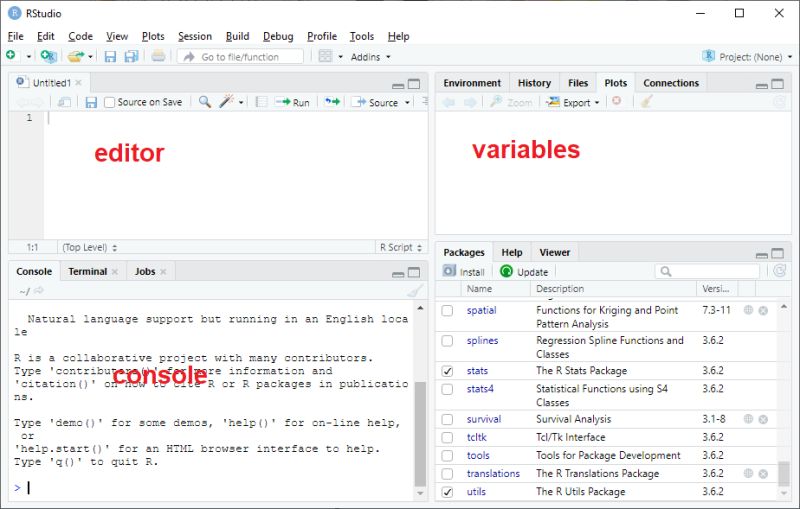The width and height of the screenshot is (800, 509).
Task: Click remove icon for spatial package
Action: [x=763, y=311]
